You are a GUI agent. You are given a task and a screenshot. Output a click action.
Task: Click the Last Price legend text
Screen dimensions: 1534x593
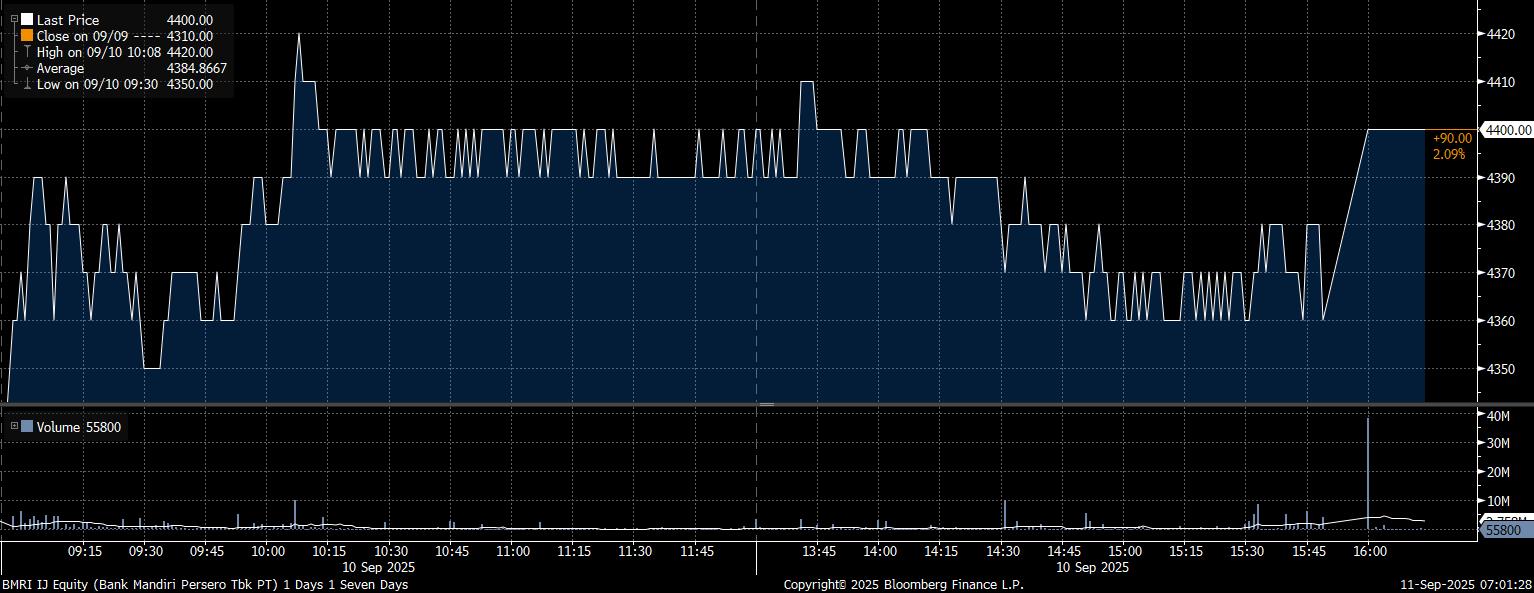pos(68,20)
